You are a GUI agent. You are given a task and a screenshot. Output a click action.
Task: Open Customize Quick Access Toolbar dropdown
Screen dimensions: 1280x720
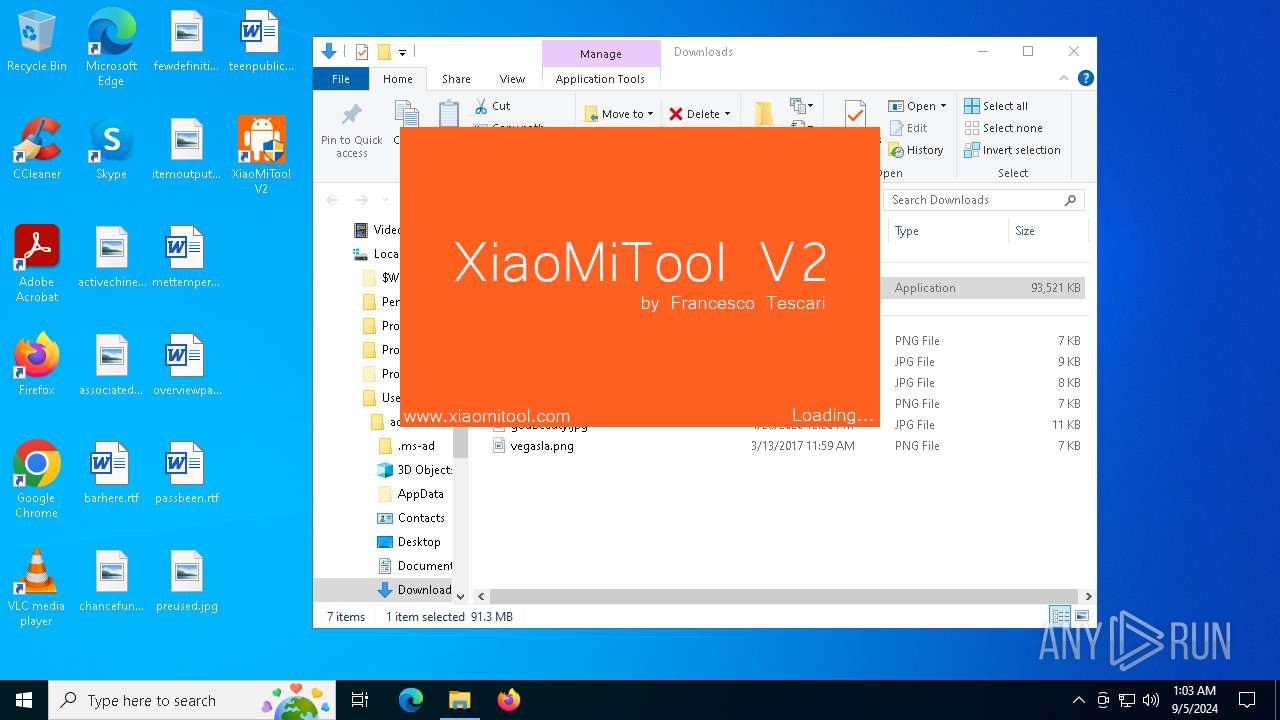point(402,52)
